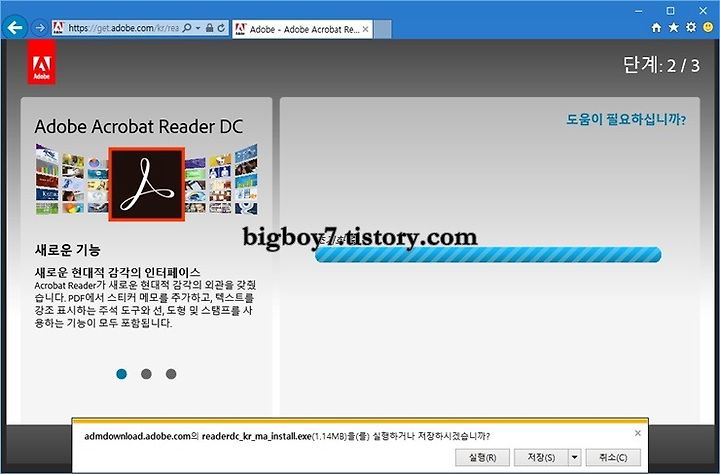This screenshot has height=474, width=720.
Task: Open the 도움이 필요하십니까? help link
Action: [626, 120]
